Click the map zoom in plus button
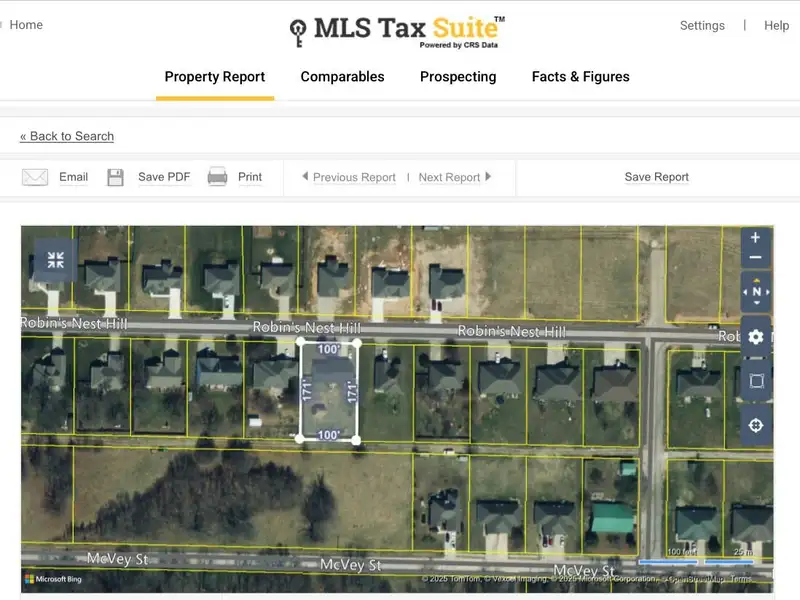Screen dimensions: 800x600 755,238
